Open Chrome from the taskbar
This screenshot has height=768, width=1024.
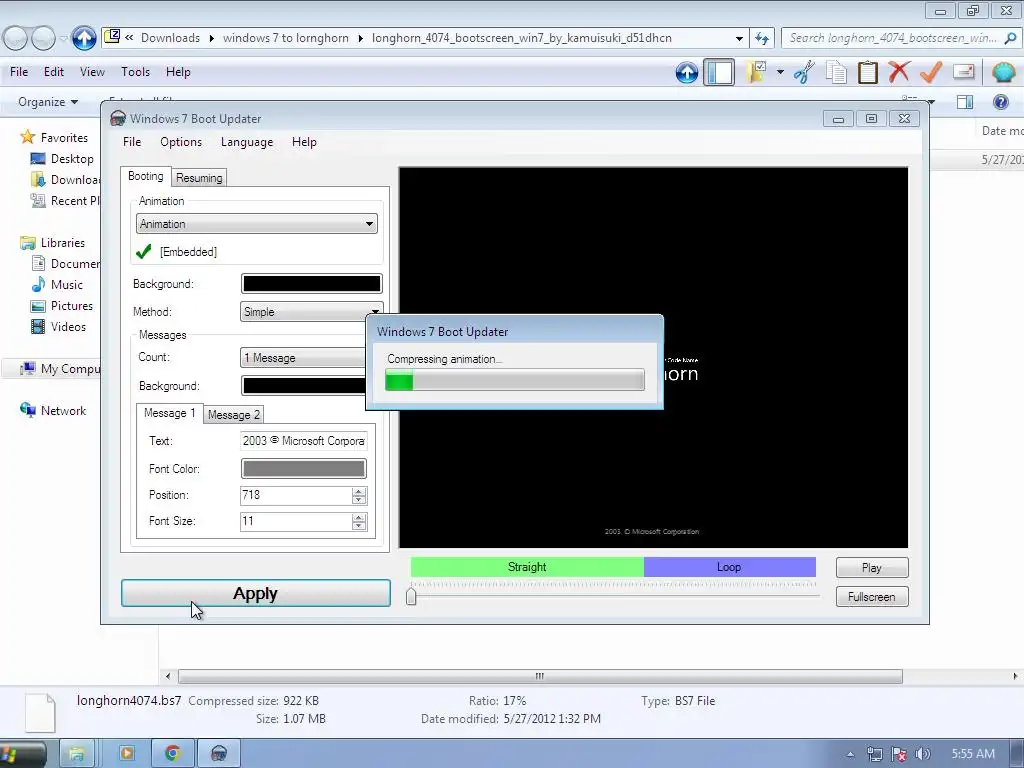pos(172,754)
